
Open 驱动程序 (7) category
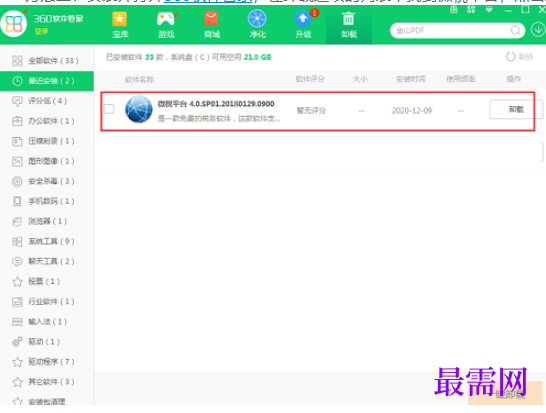(47, 362)
